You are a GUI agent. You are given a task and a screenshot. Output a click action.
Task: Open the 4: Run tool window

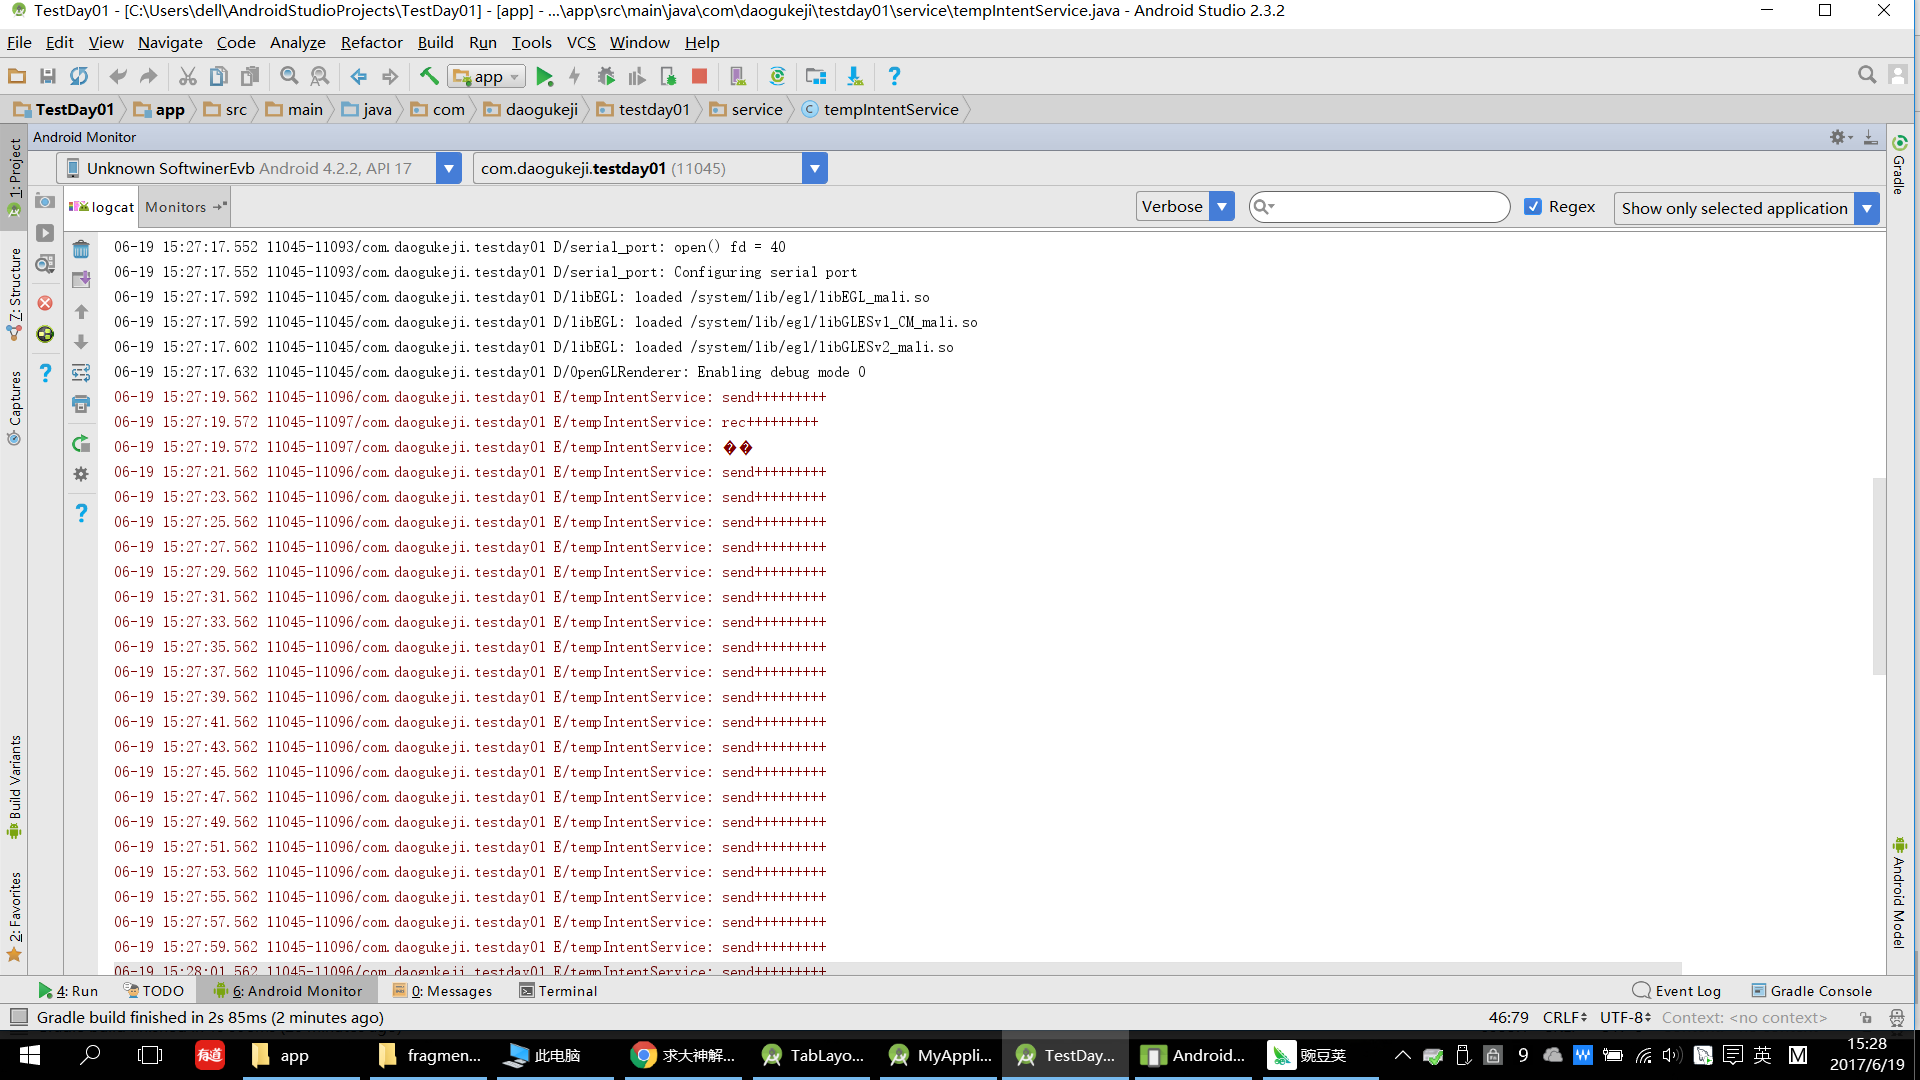click(x=68, y=991)
